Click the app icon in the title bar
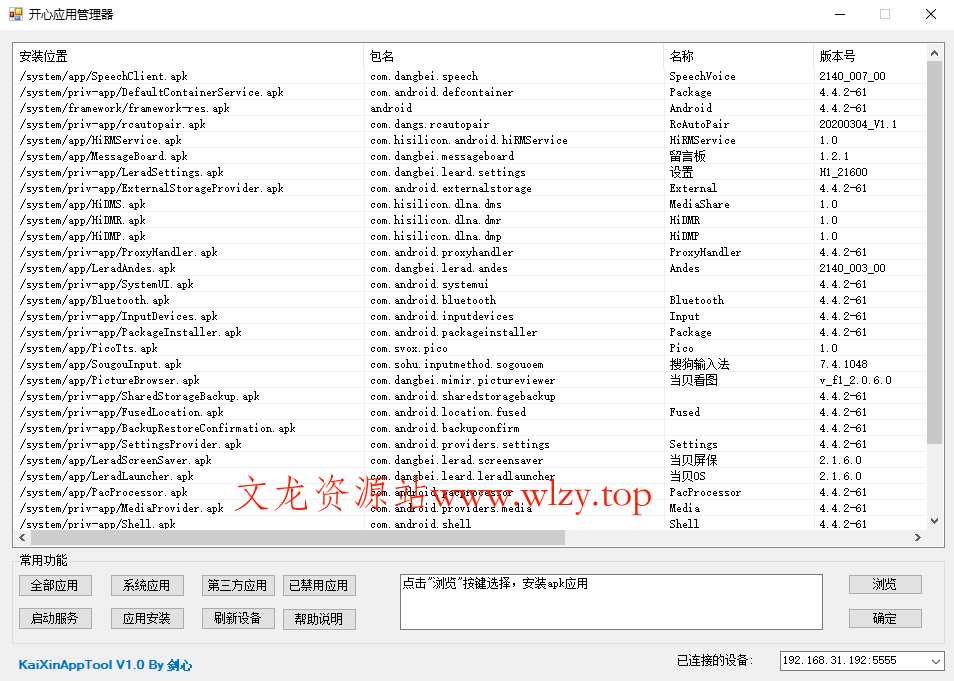The width and height of the screenshot is (954, 681). [x=18, y=14]
